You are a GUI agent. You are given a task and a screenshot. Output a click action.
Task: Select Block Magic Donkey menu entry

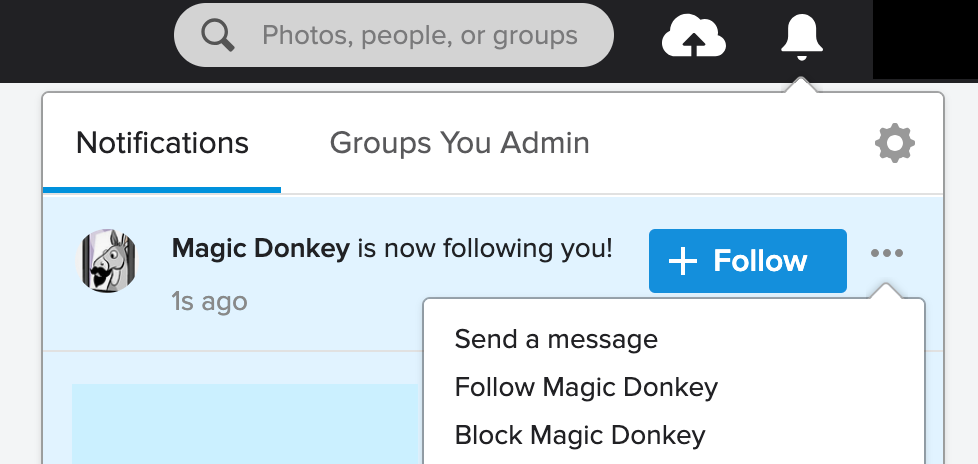580,436
